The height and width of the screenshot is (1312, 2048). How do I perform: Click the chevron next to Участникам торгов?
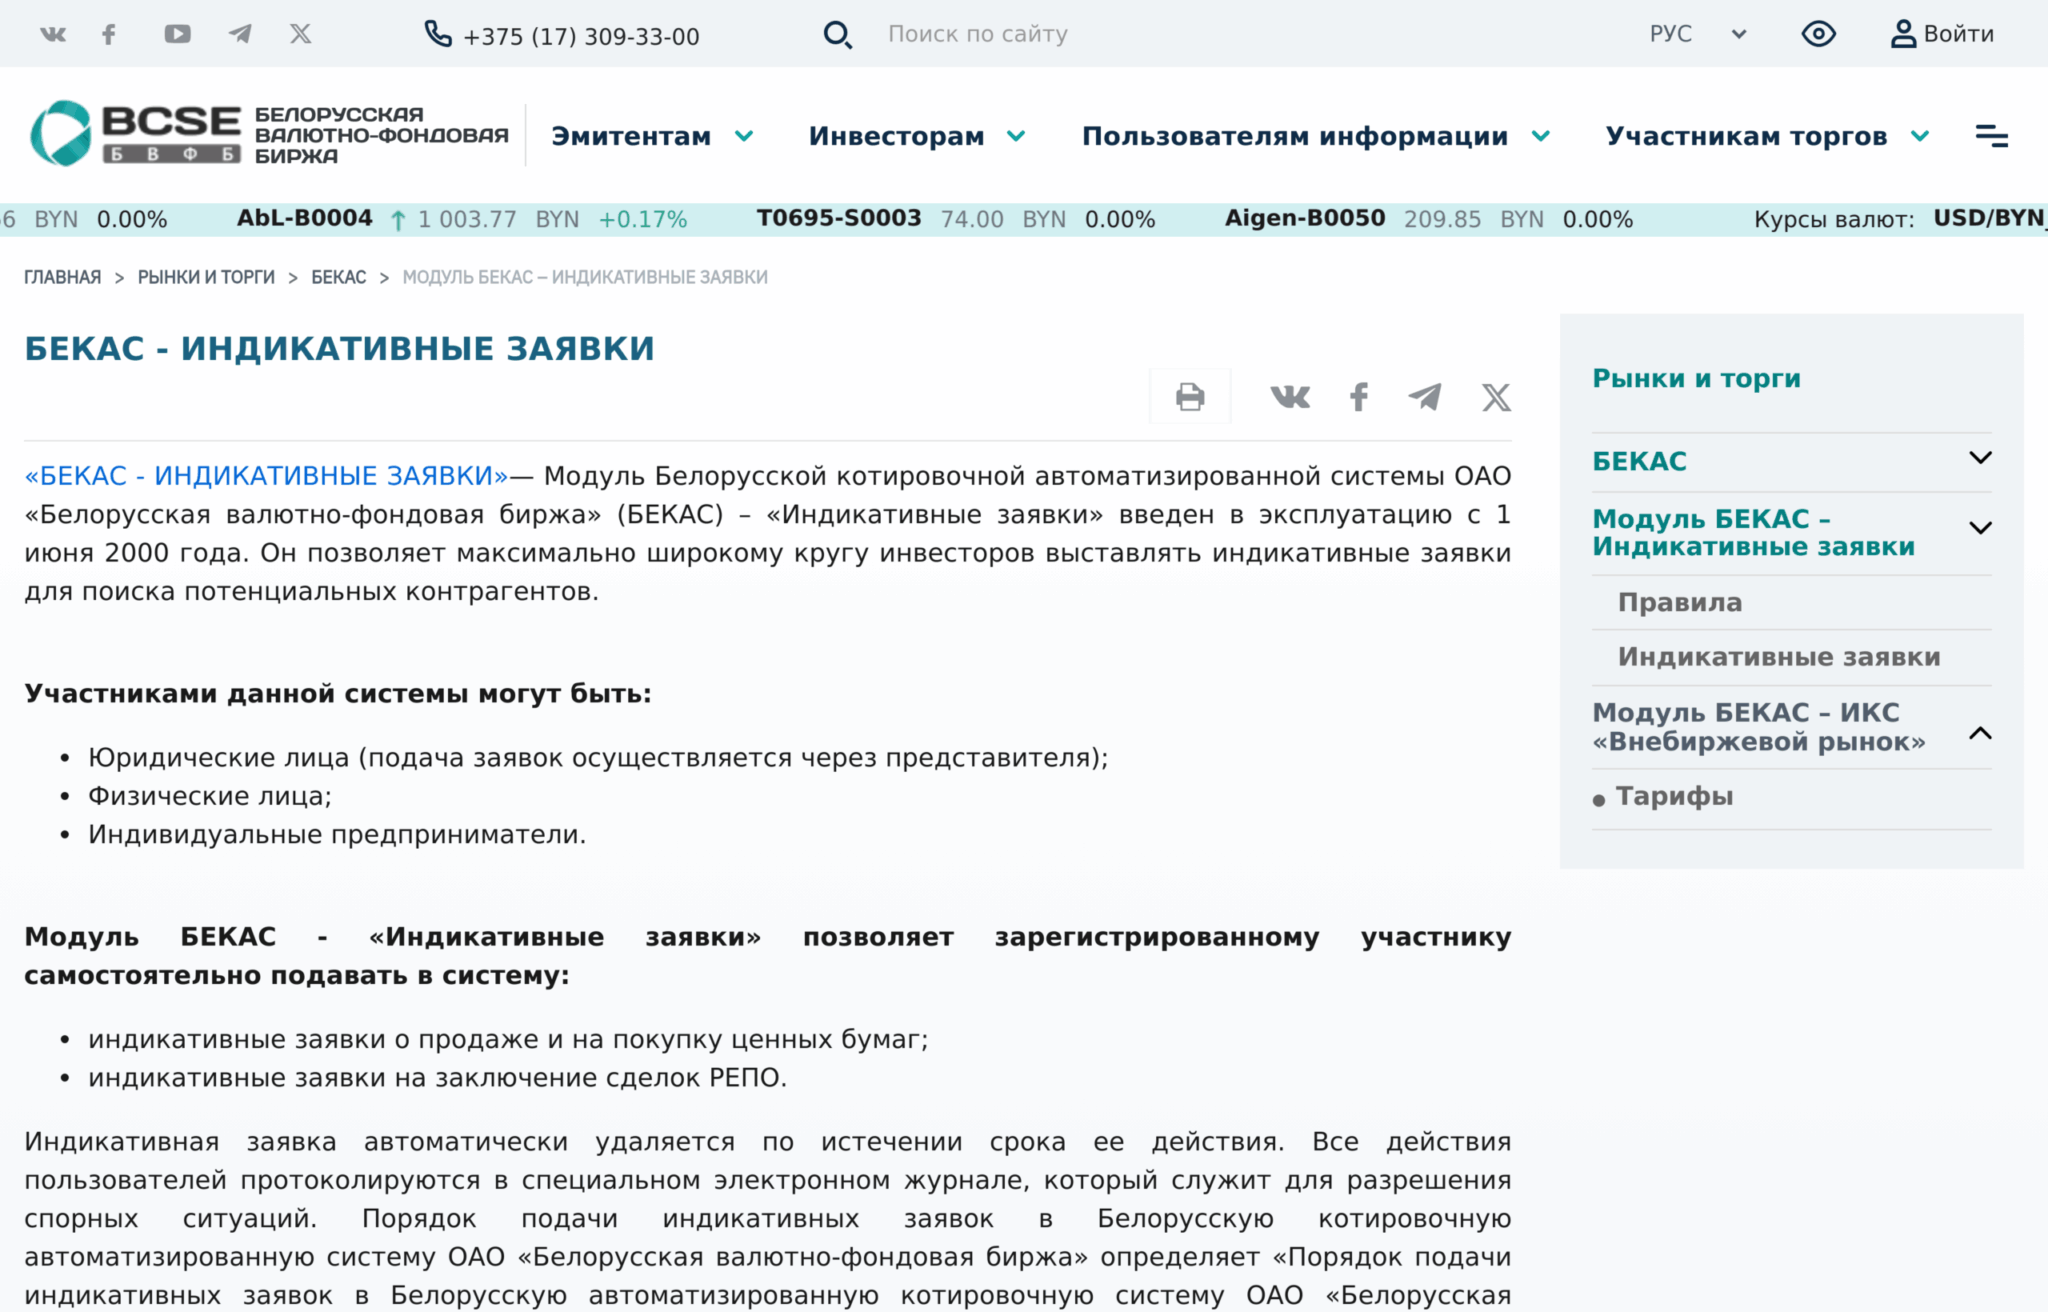[x=1920, y=136]
